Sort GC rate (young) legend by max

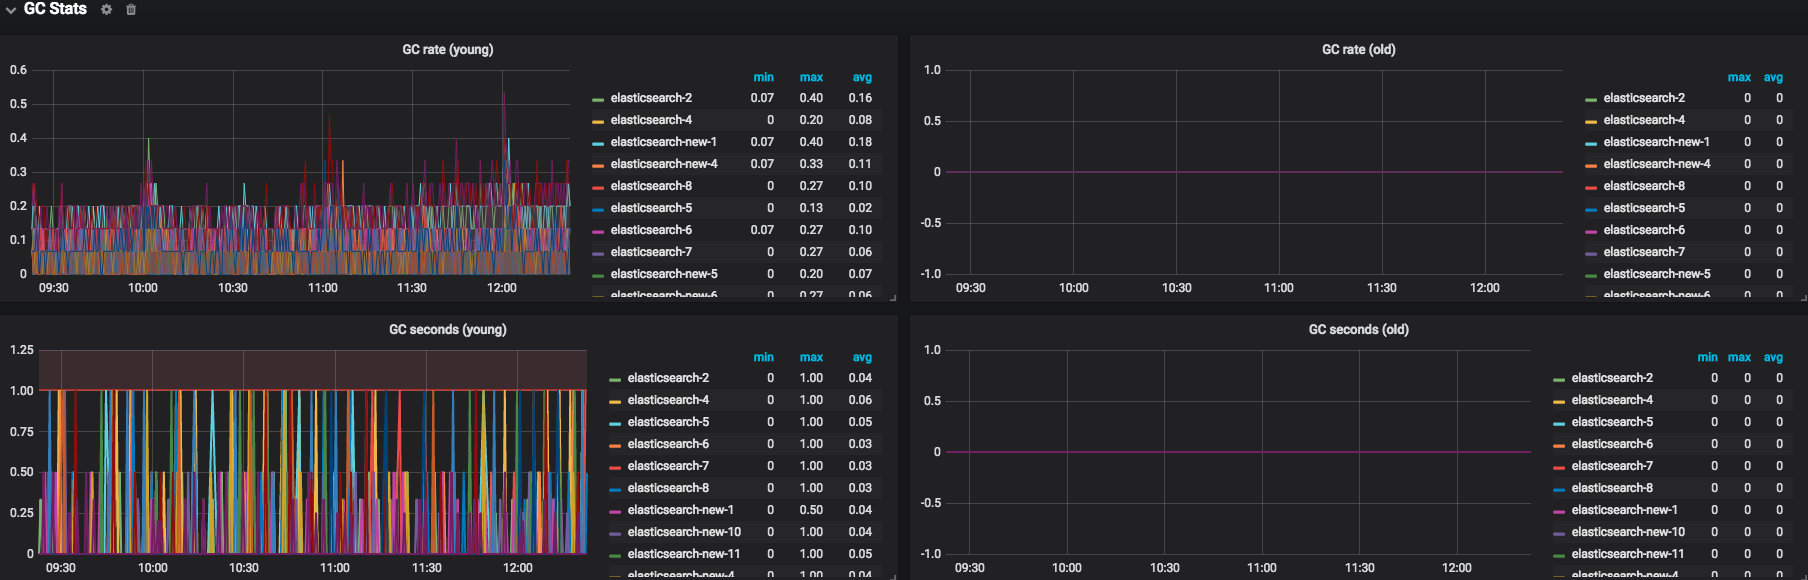click(811, 77)
